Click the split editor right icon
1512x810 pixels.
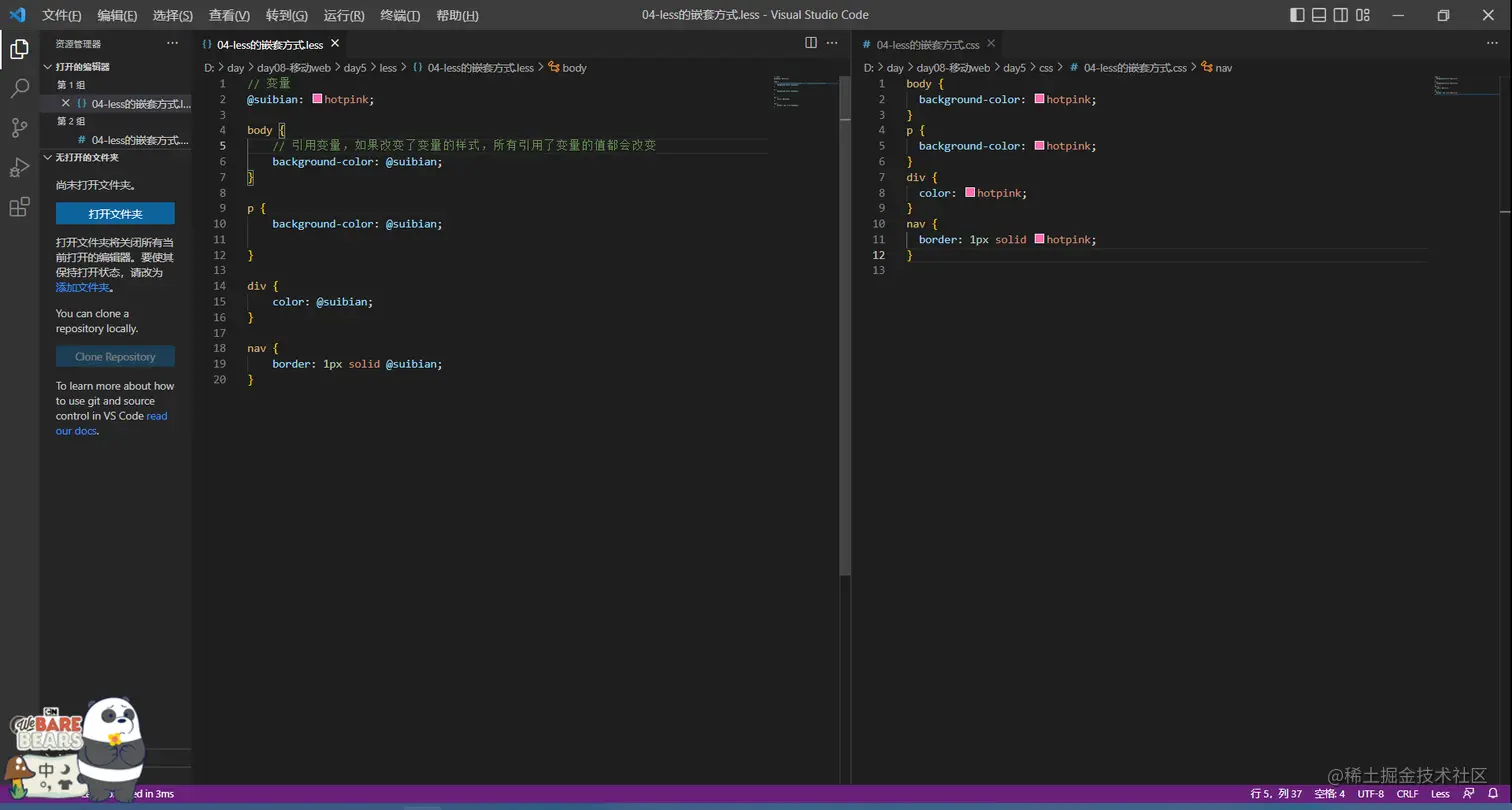pyautogui.click(x=811, y=43)
